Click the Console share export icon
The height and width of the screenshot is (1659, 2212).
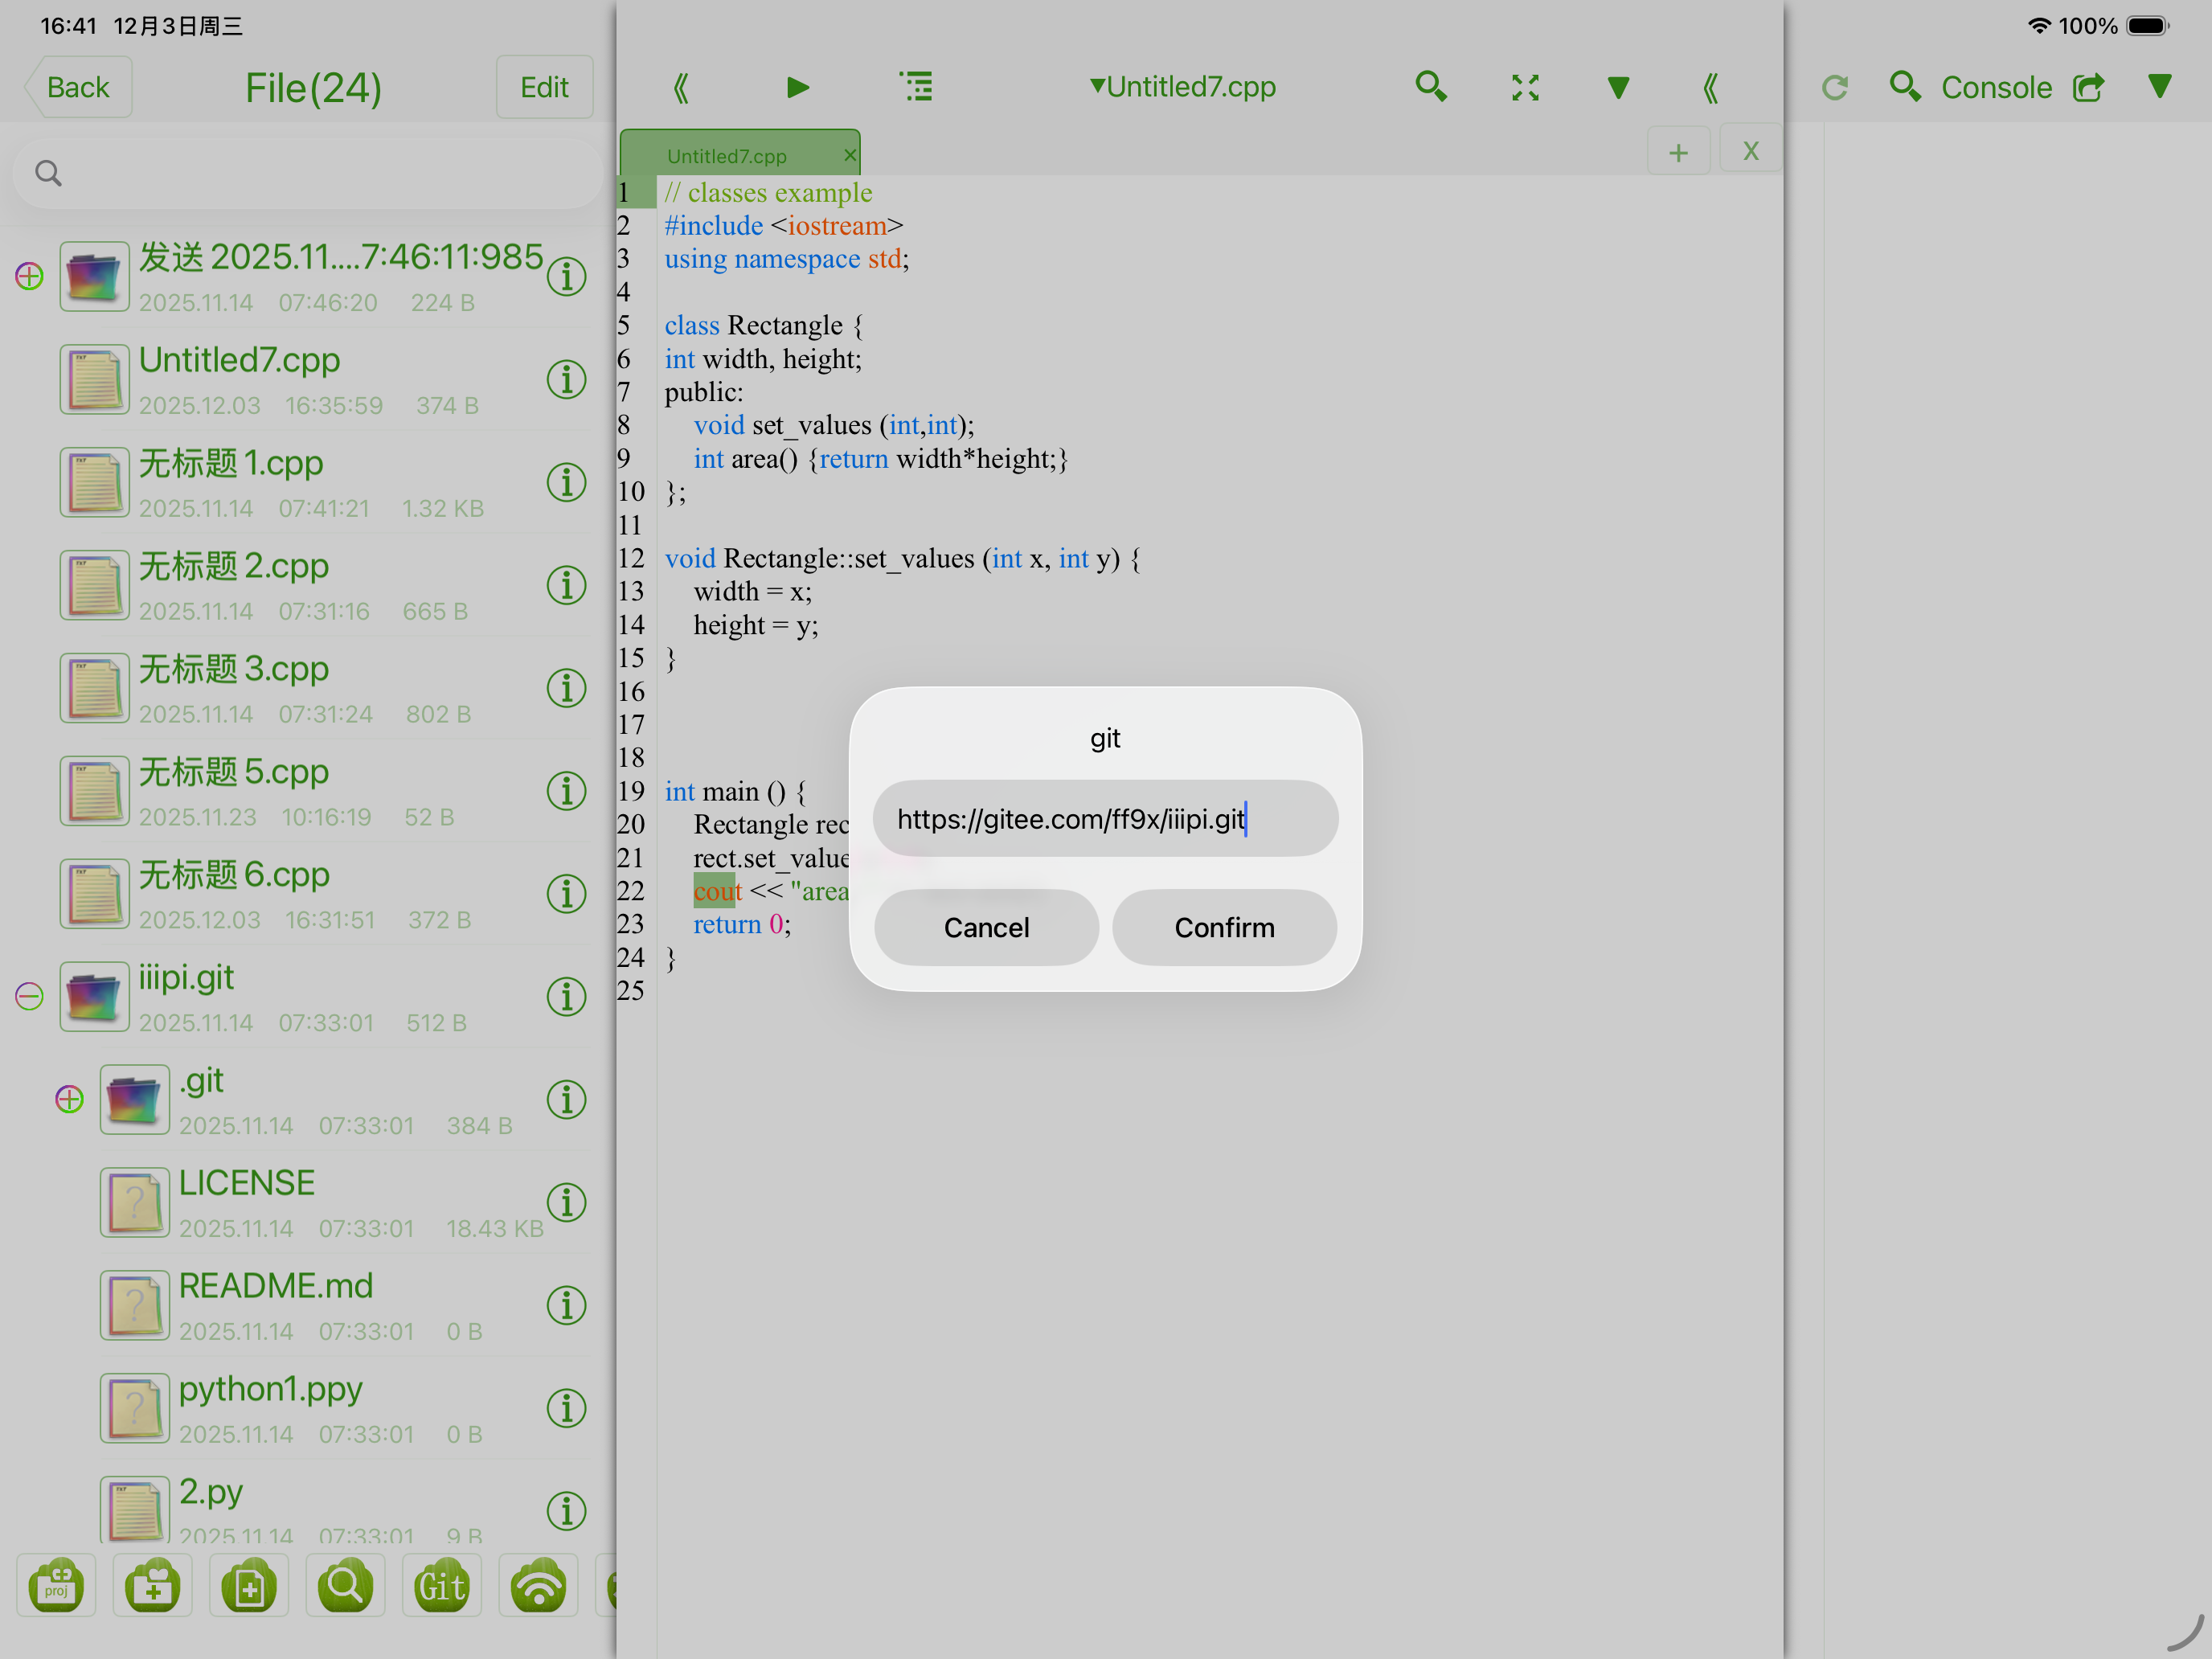(x=2088, y=88)
